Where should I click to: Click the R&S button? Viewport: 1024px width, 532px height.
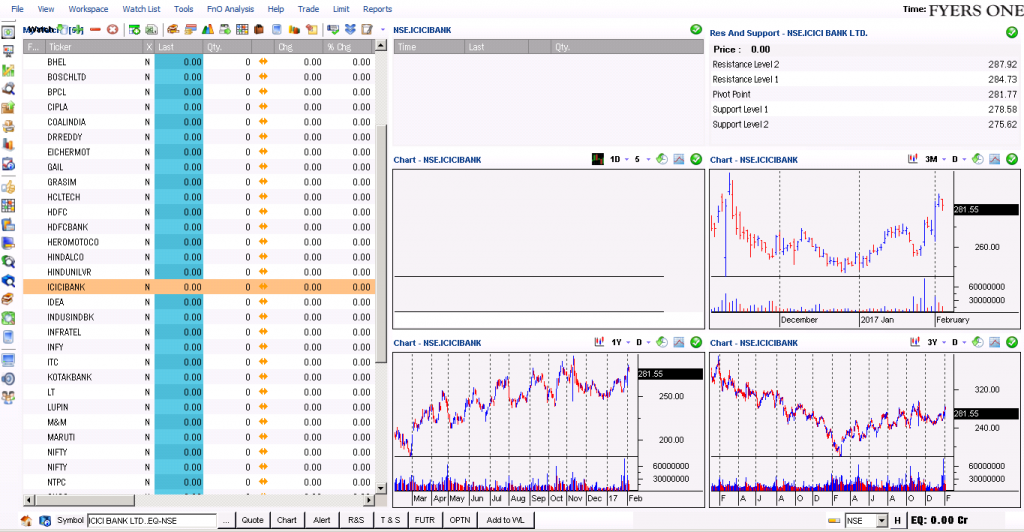(356, 520)
